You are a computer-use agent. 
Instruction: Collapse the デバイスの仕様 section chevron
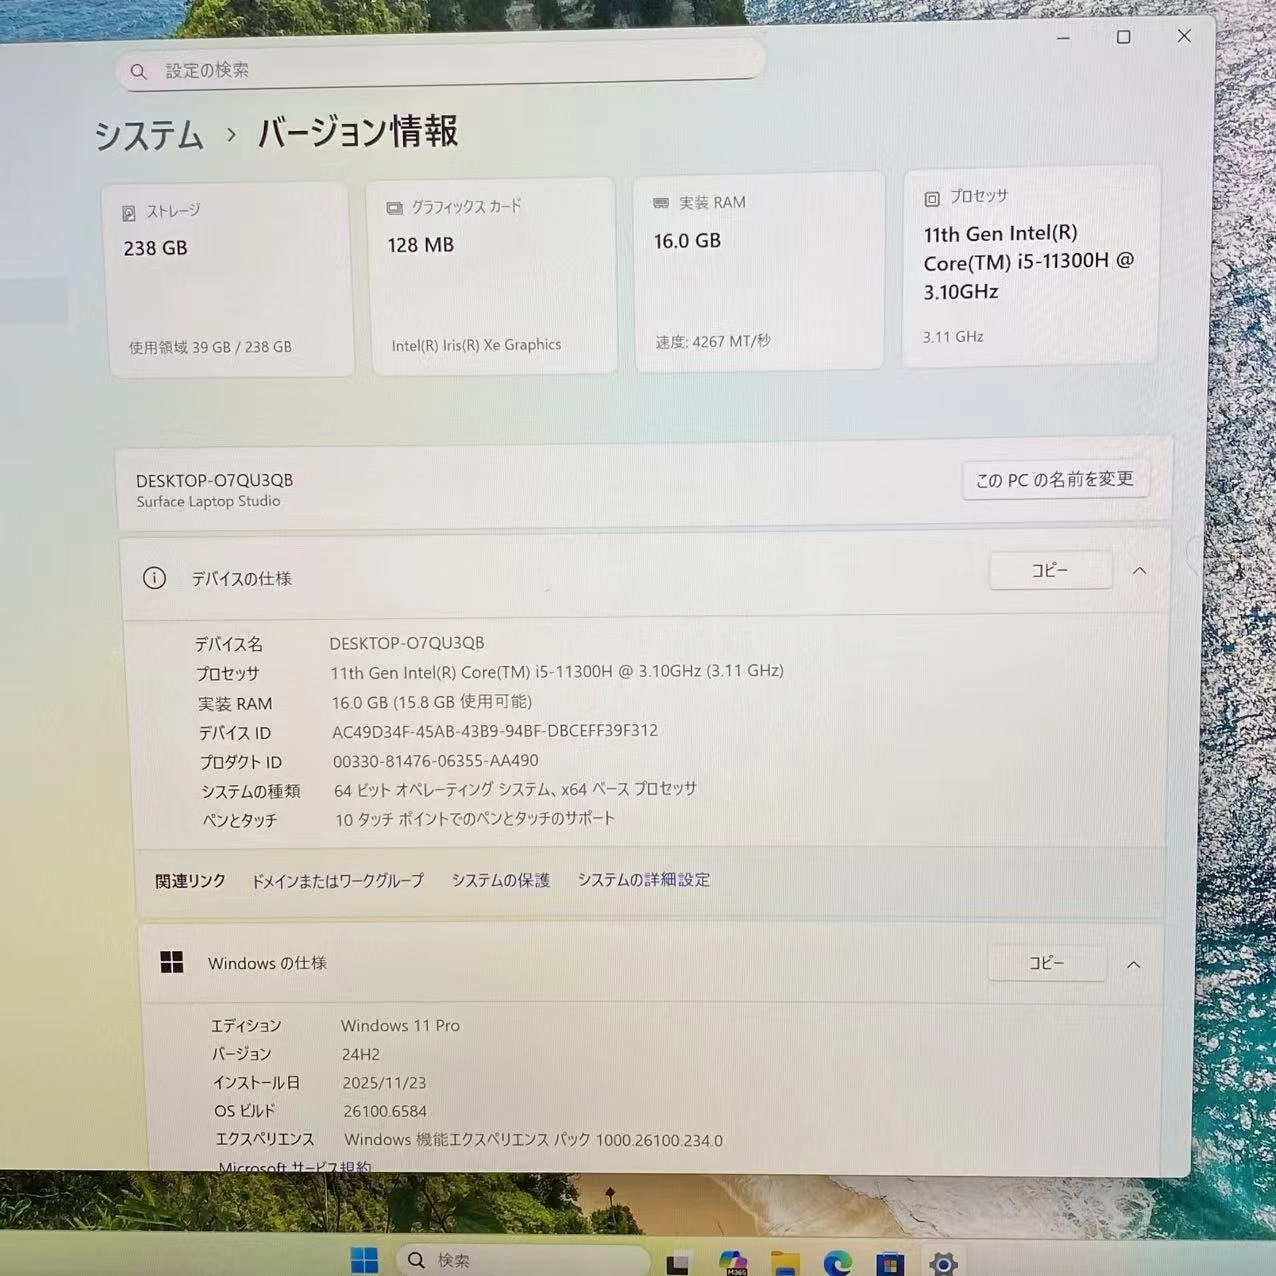[1140, 570]
